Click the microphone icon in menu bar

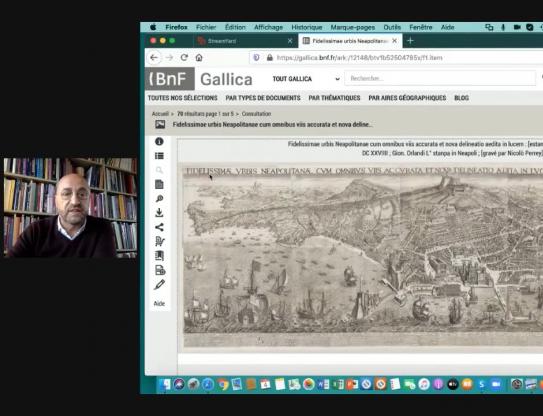(x=503, y=27)
